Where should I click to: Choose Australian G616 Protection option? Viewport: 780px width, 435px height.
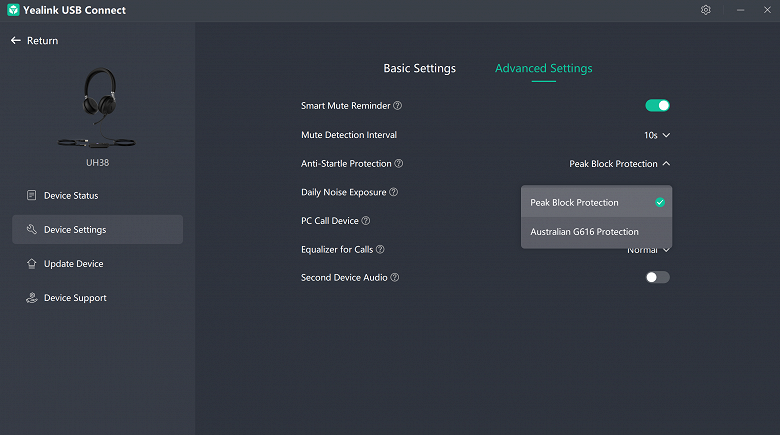point(596,232)
